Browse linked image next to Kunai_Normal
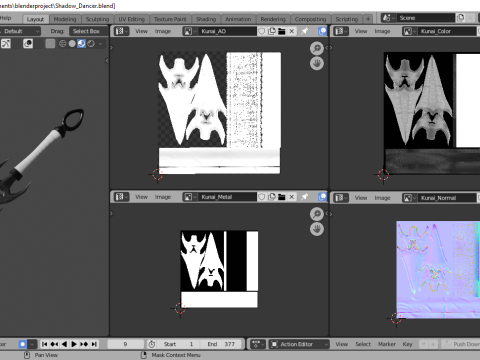The image size is (480, 360). click(410, 198)
